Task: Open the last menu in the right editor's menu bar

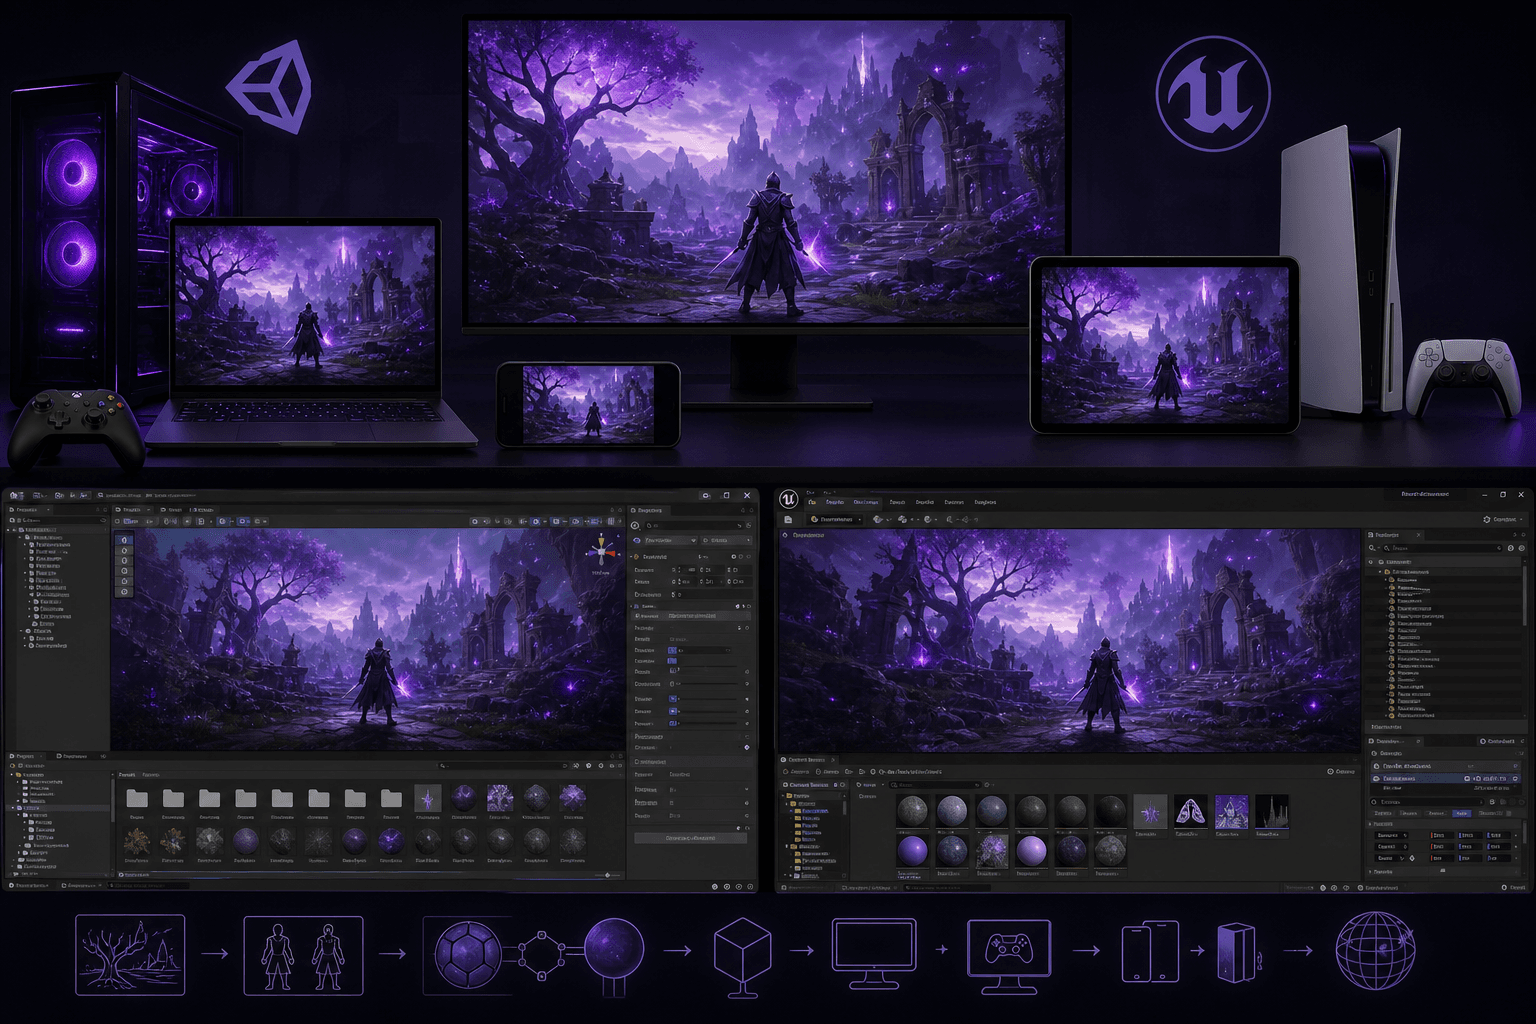Action: tap(985, 502)
